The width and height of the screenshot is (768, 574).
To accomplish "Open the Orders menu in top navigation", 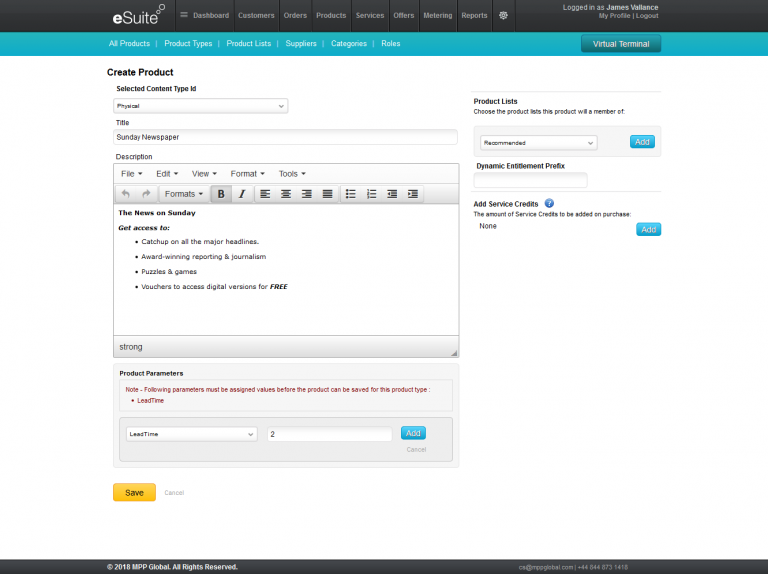I will pos(295,15).
